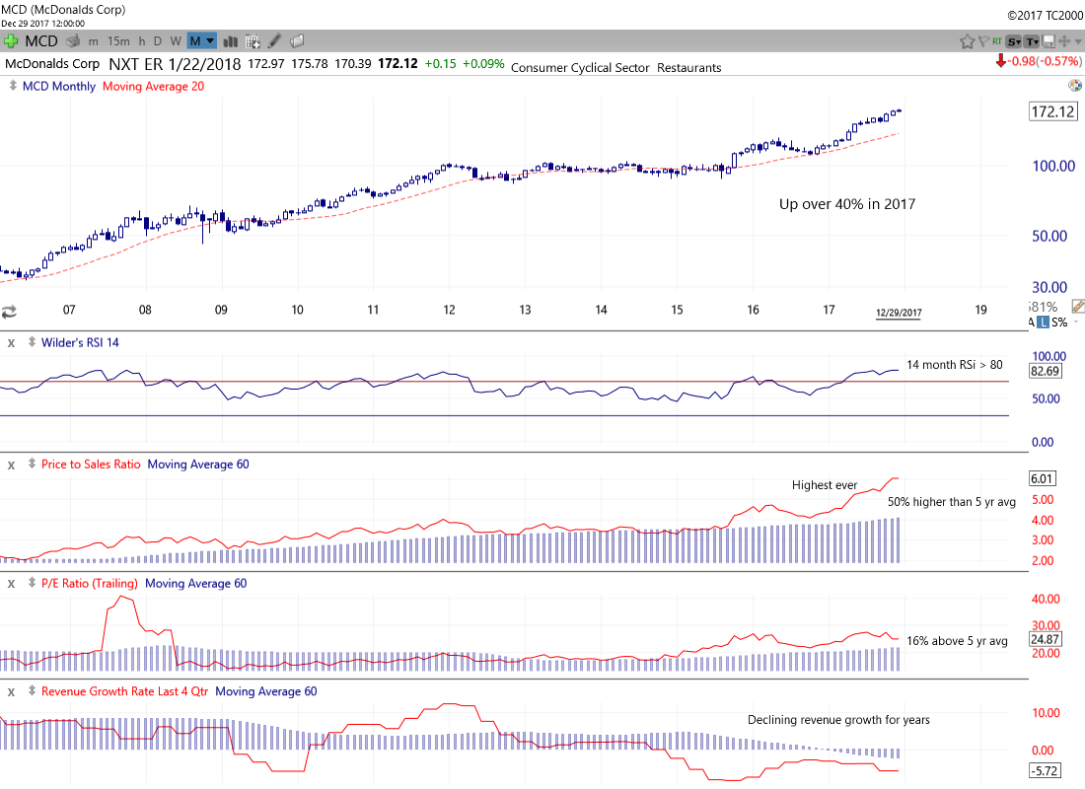Expand Wilder's RSI pane reorder arrows
This screenshot has height=789, width=1085.
[x=31, y=342]
